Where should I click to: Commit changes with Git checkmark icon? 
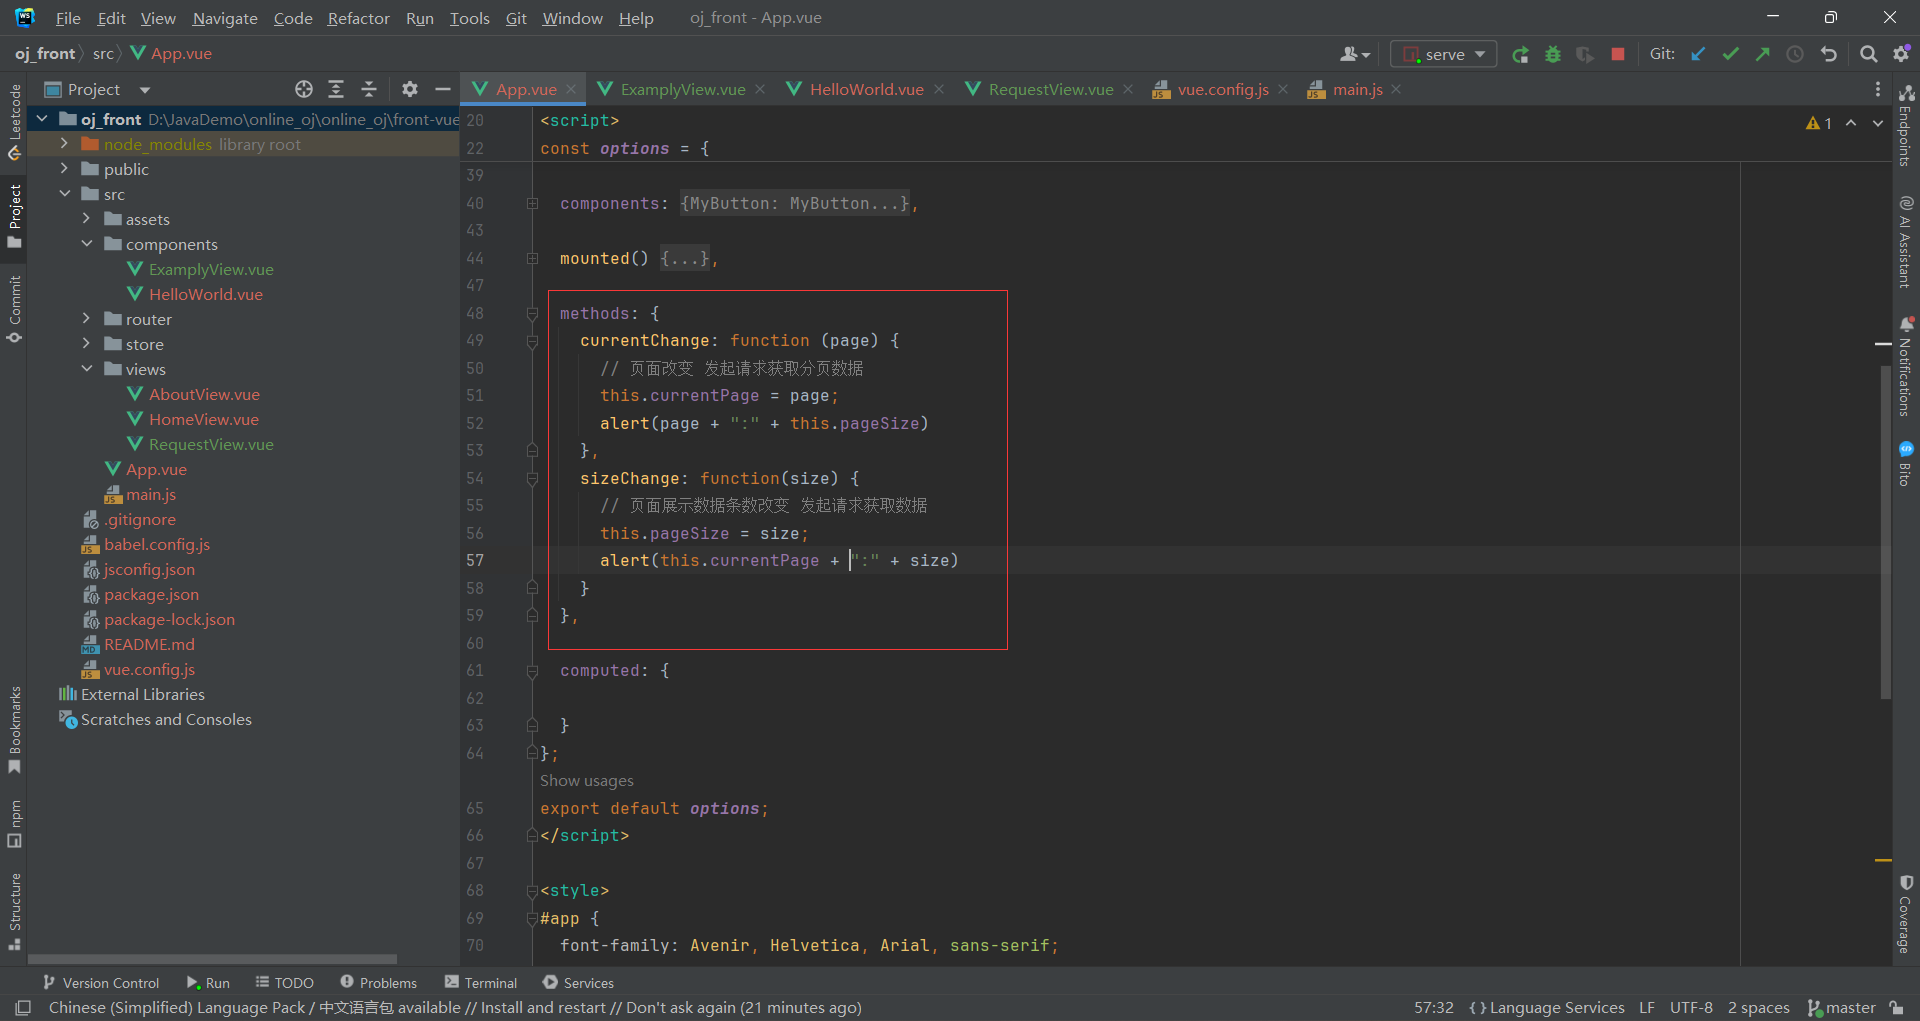(1730, 54)
